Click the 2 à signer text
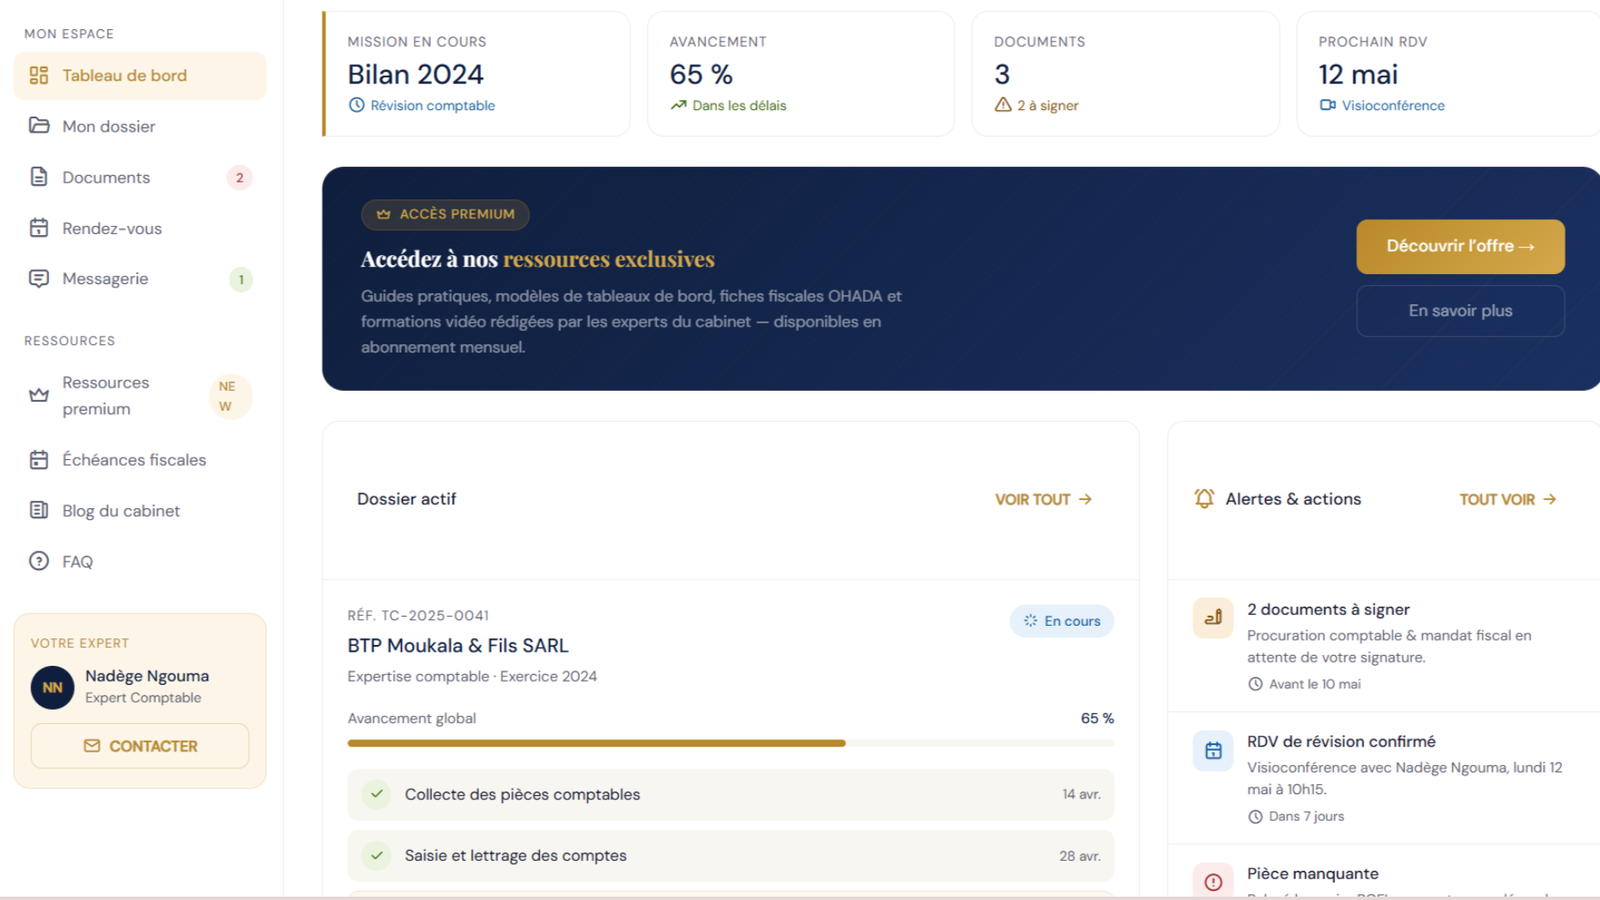Screen dimensions: 1600x900 pos(1047,105)
